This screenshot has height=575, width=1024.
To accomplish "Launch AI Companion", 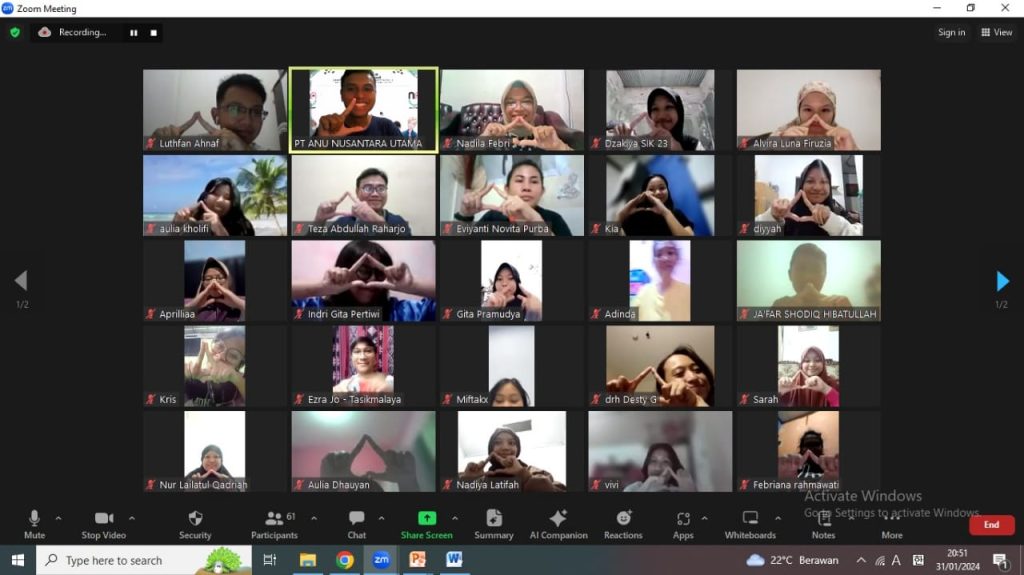I will coord(558,525).
